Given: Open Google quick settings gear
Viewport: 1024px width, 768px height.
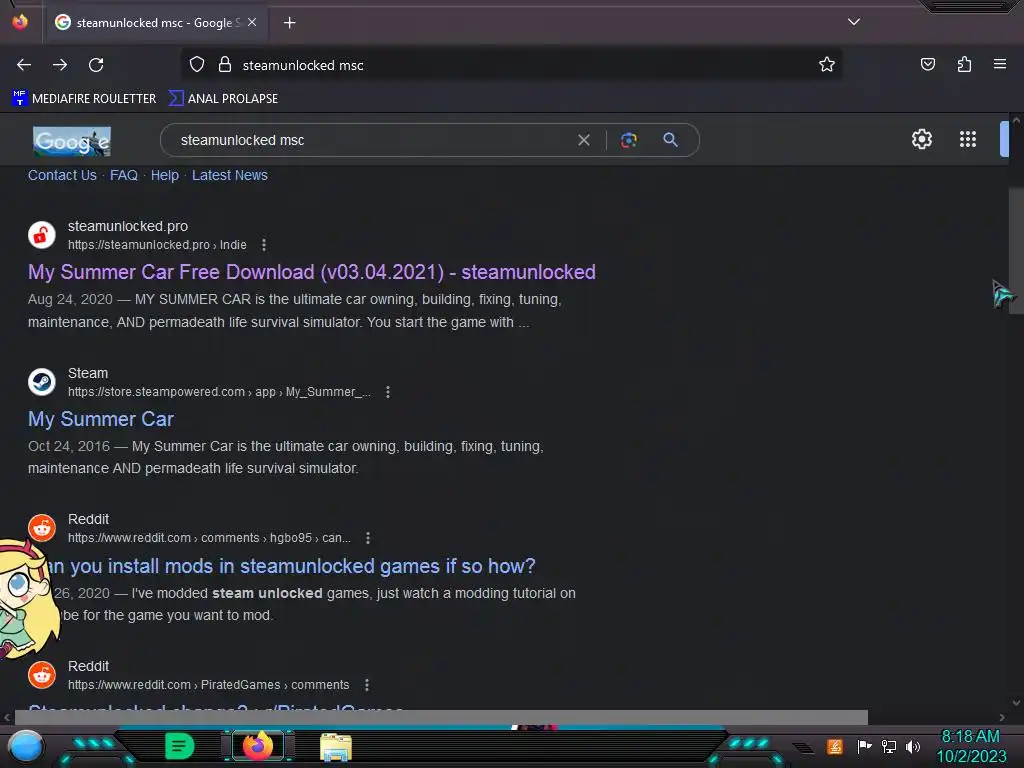Looking at the screenshot, I should pos(921,139).
